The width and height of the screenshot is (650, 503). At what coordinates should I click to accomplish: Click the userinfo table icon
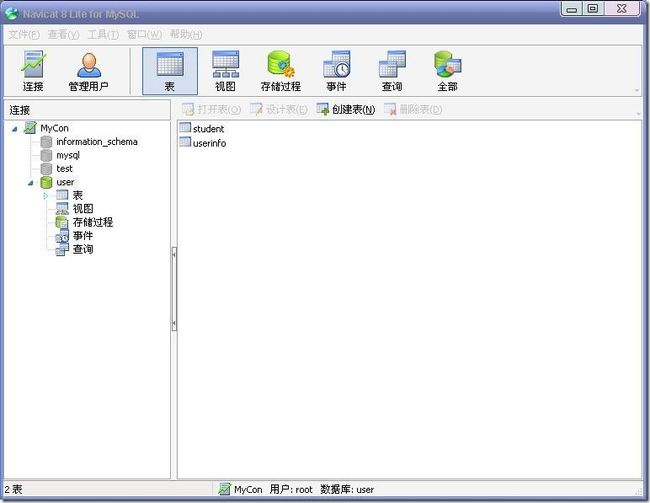[x=185, y=142]
